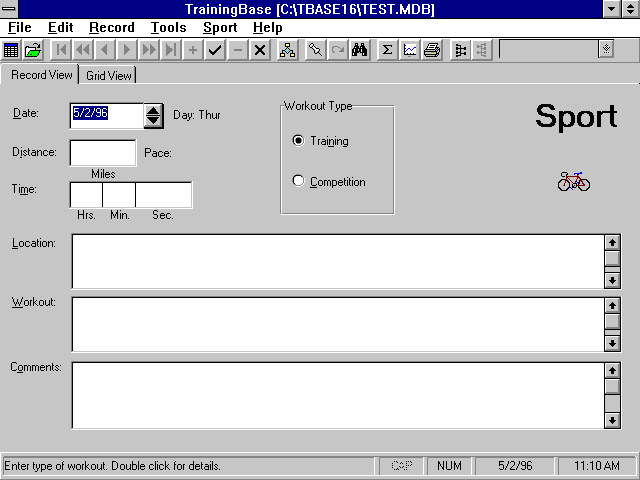Click the printer icon

tap(431, 50)
